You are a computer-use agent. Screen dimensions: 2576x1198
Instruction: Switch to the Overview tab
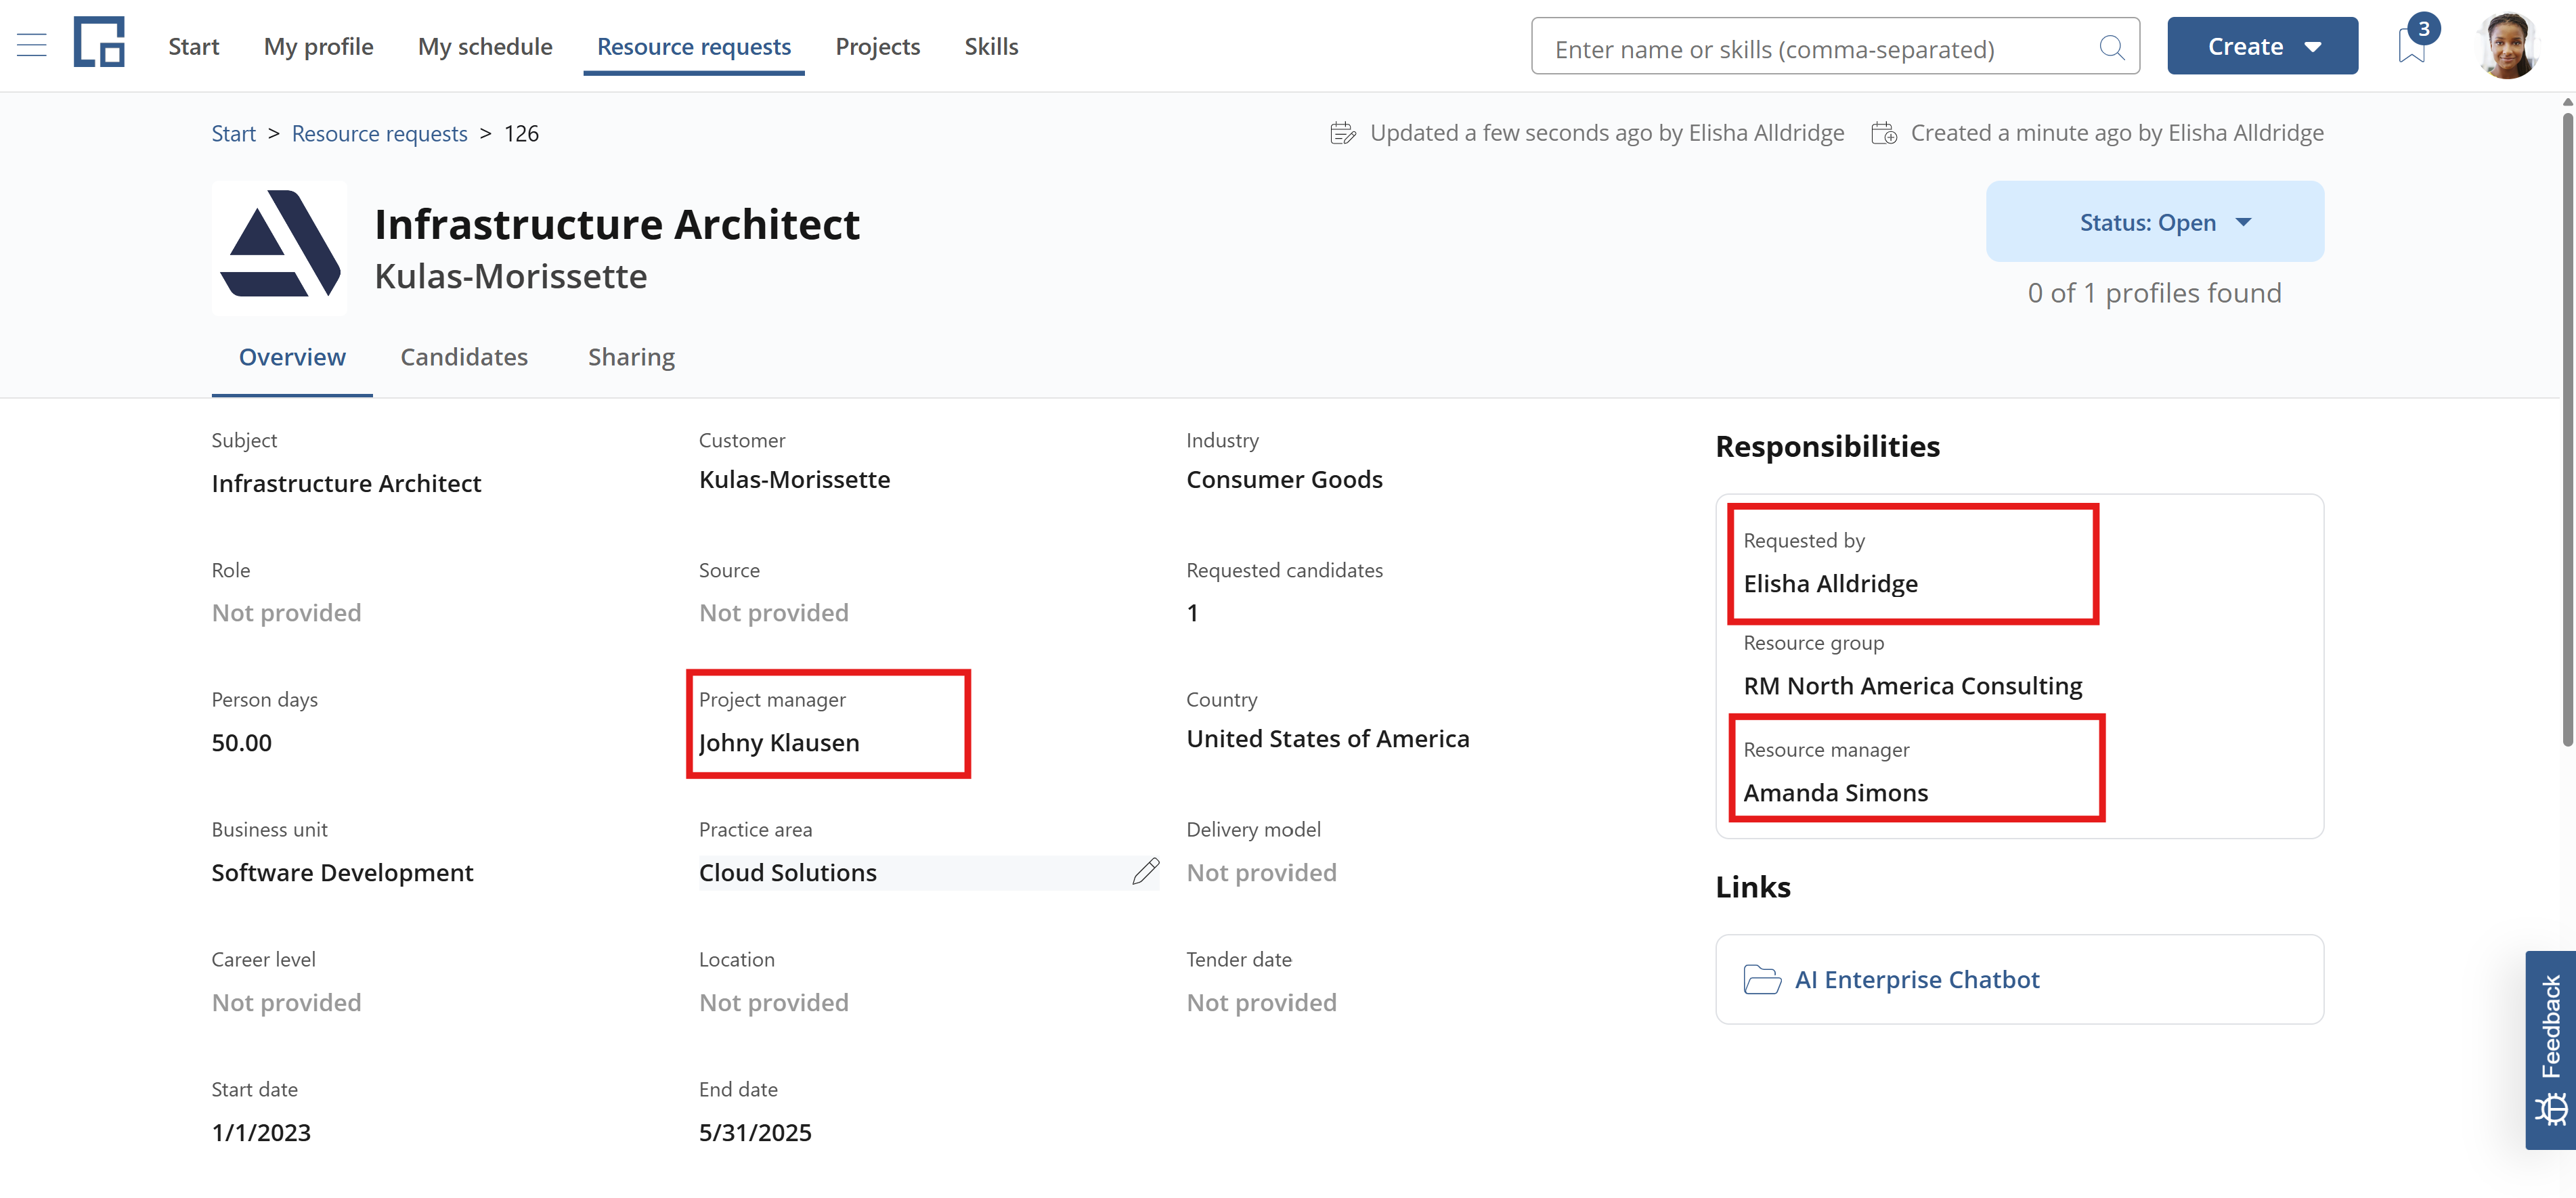[x=292, y=357]
